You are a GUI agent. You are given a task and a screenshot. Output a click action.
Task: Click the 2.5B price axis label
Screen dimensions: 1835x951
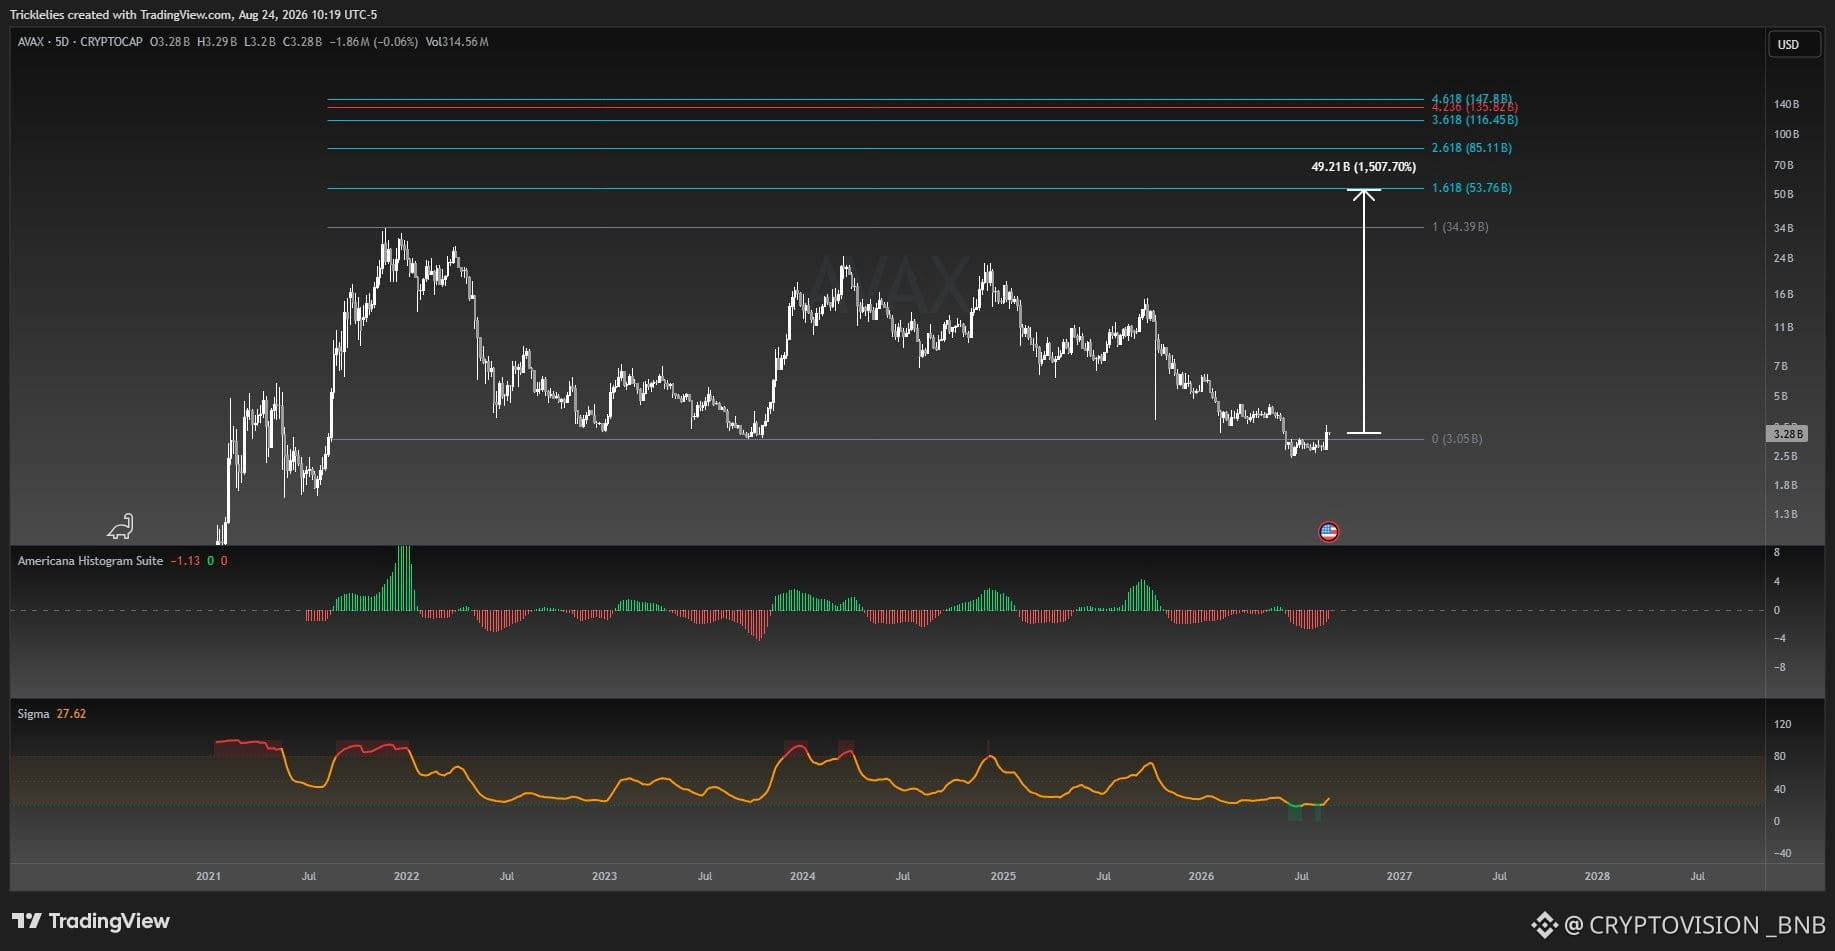click(x=1785, y=457)
